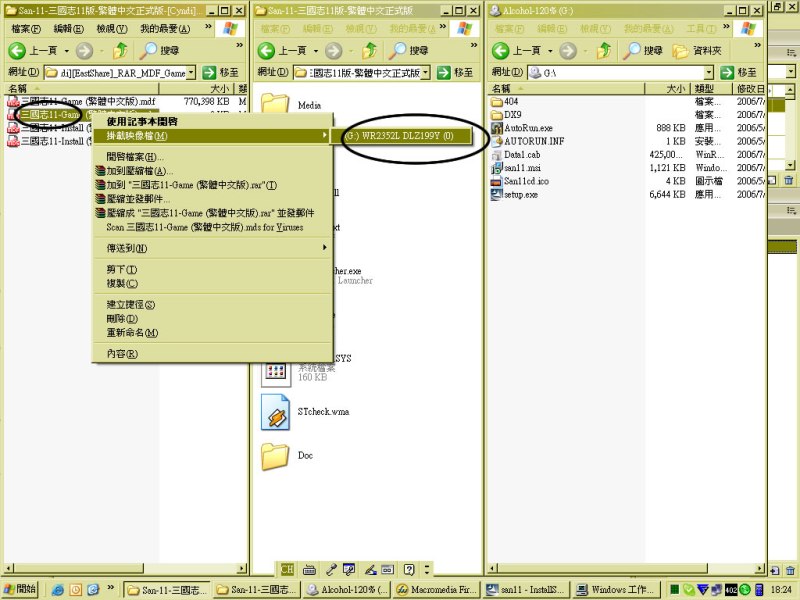Open history dropdown next to Back in G: window
This screenshot has width=800, height=600.
coord(550,51)
